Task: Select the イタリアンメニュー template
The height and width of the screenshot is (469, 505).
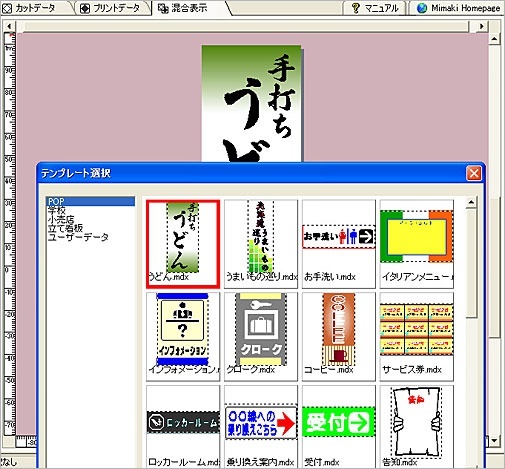Action: (x=417, y=244)
